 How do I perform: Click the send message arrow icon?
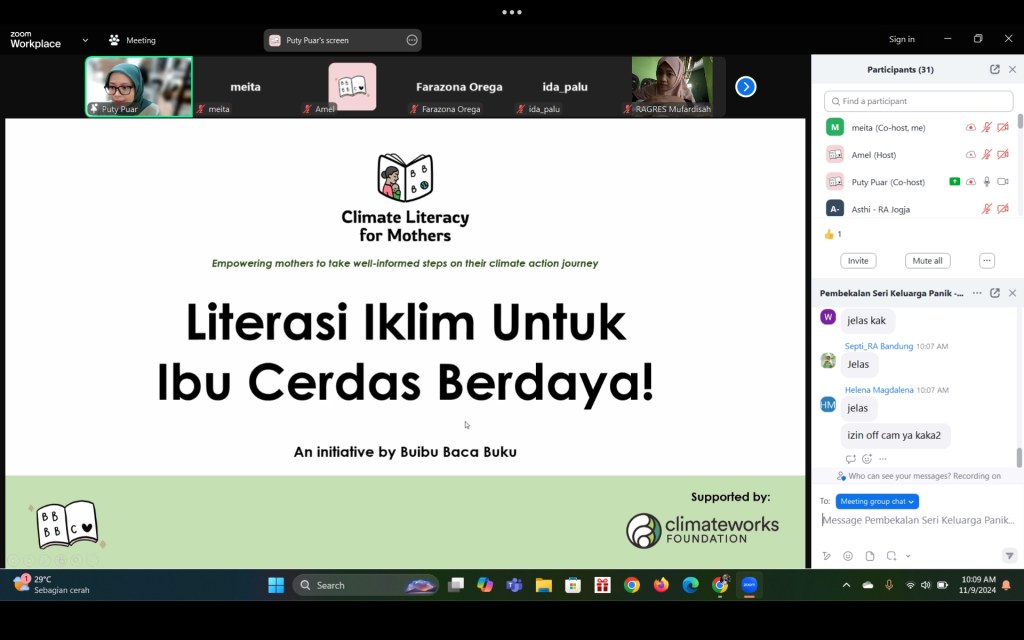(x=1009, y=556)
